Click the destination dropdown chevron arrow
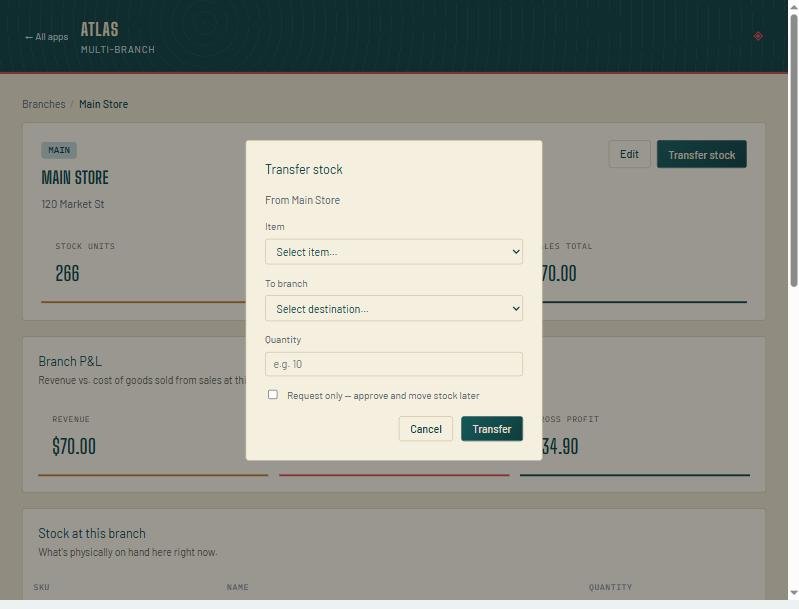Image resolution: width=799 pixels, height=609 pixels. (516, 308)
